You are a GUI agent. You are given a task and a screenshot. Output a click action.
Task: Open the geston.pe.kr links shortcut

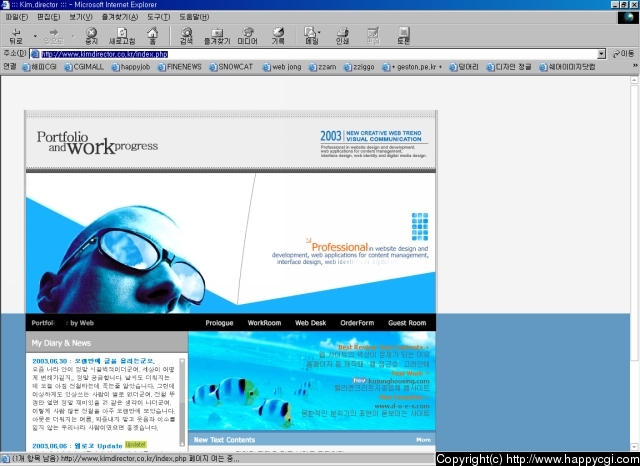[x=412, y=67]
